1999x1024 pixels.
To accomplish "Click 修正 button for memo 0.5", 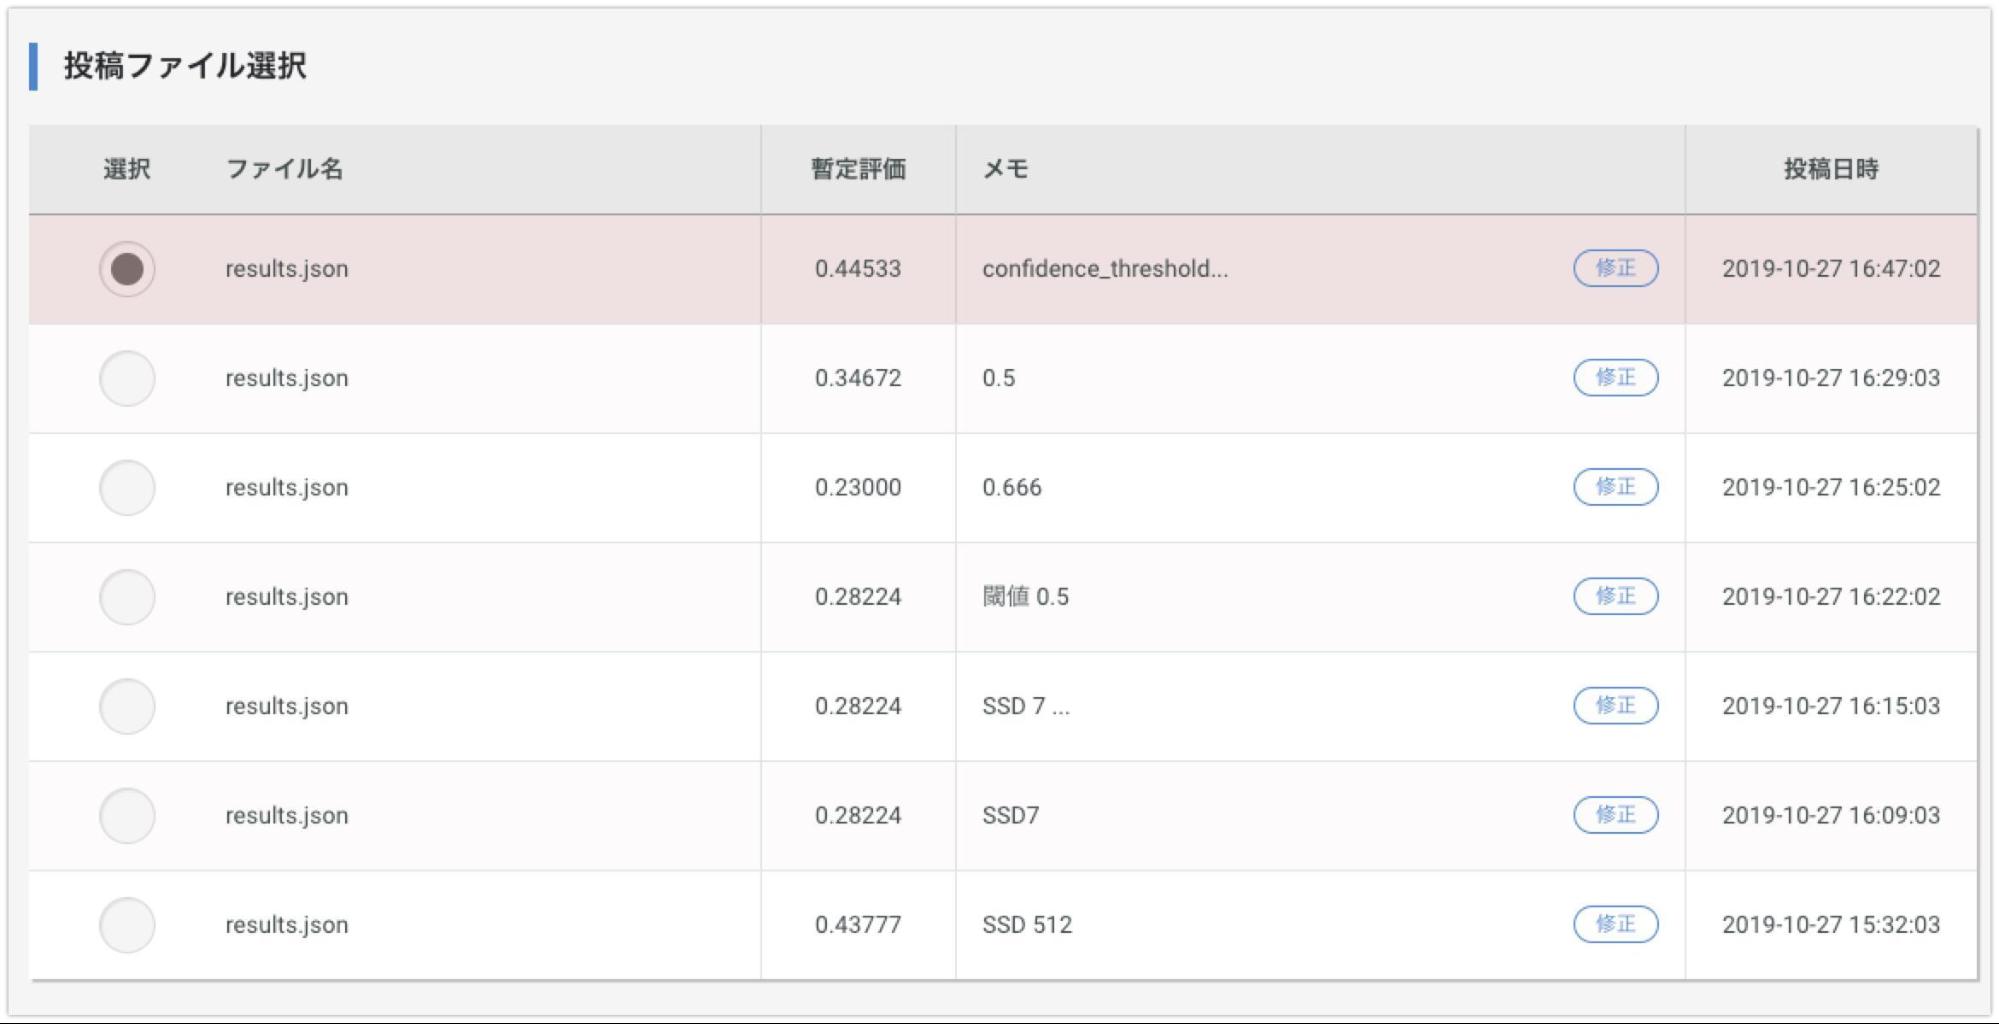I will pos(1616,377).
